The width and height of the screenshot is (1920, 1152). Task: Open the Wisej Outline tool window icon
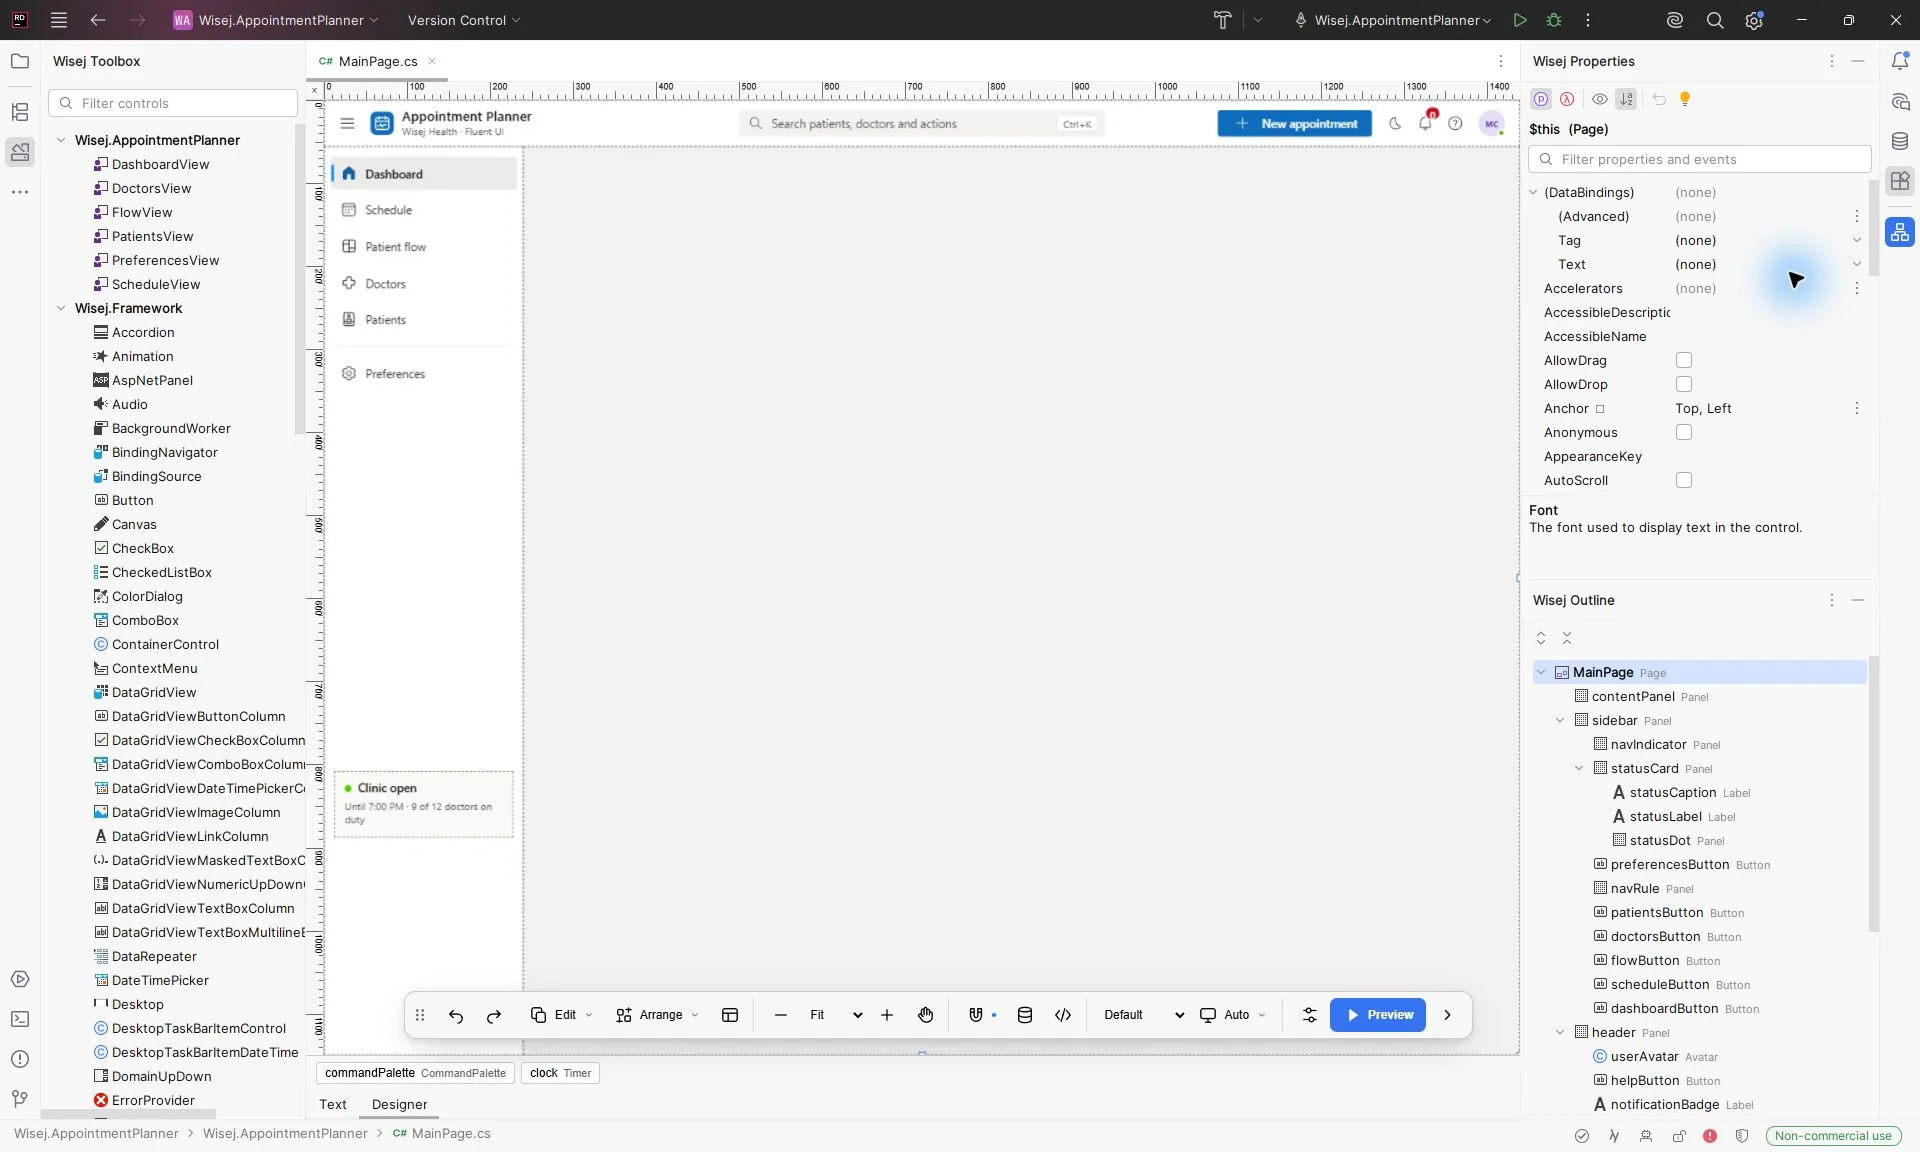point(1900,232)
